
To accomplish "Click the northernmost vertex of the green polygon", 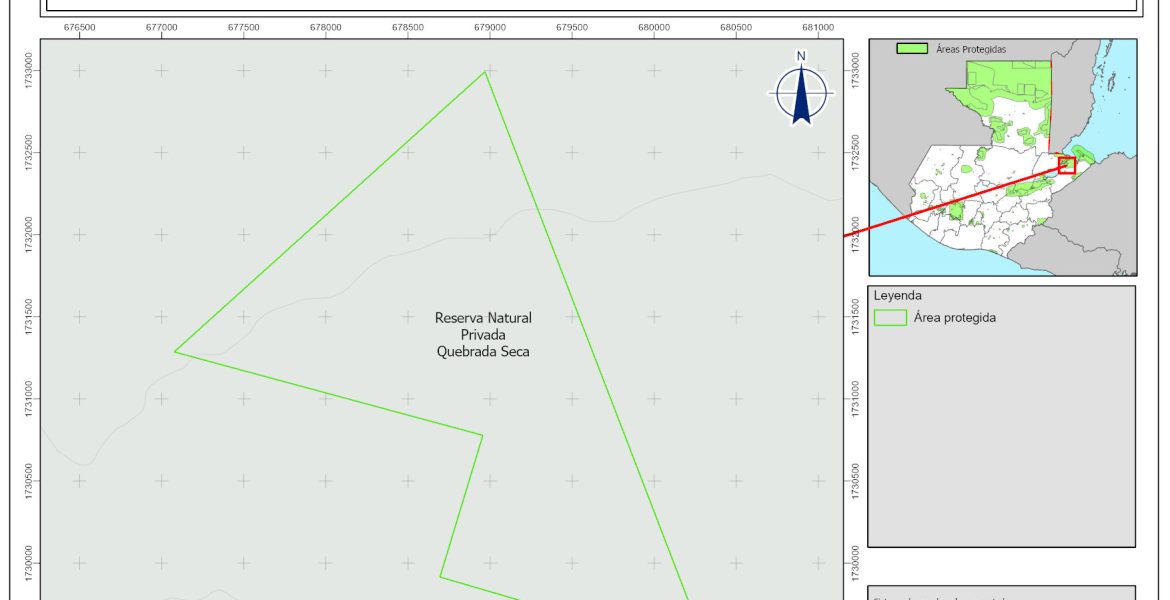I will click(x=485, y=72).
